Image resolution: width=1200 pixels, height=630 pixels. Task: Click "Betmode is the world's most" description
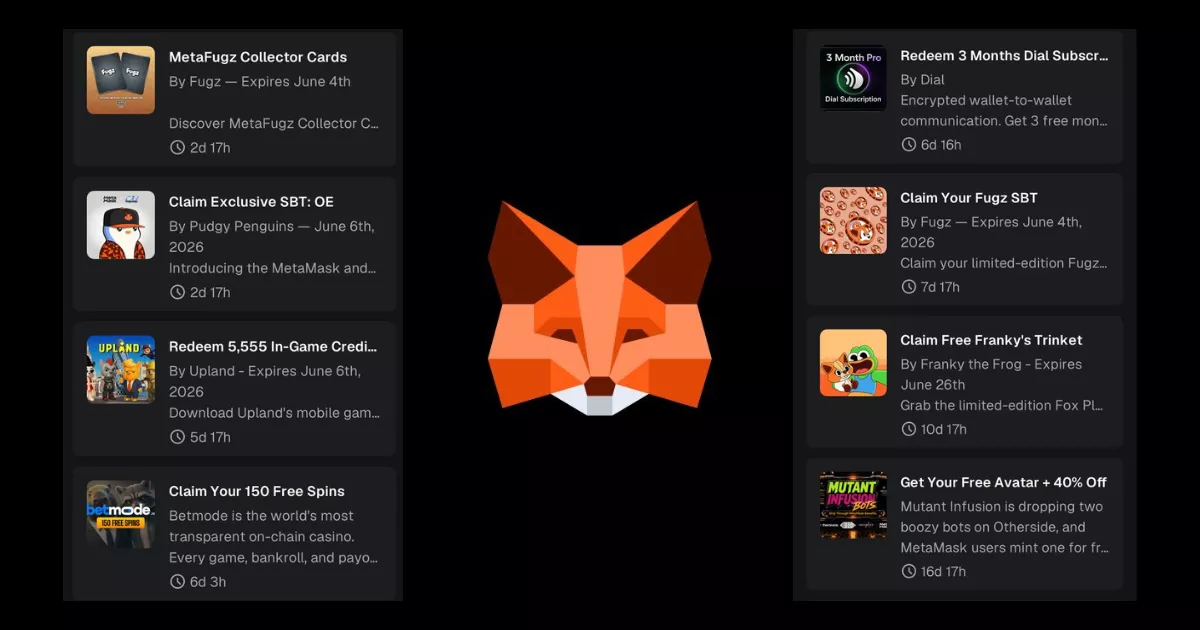[x=261, y=516]
